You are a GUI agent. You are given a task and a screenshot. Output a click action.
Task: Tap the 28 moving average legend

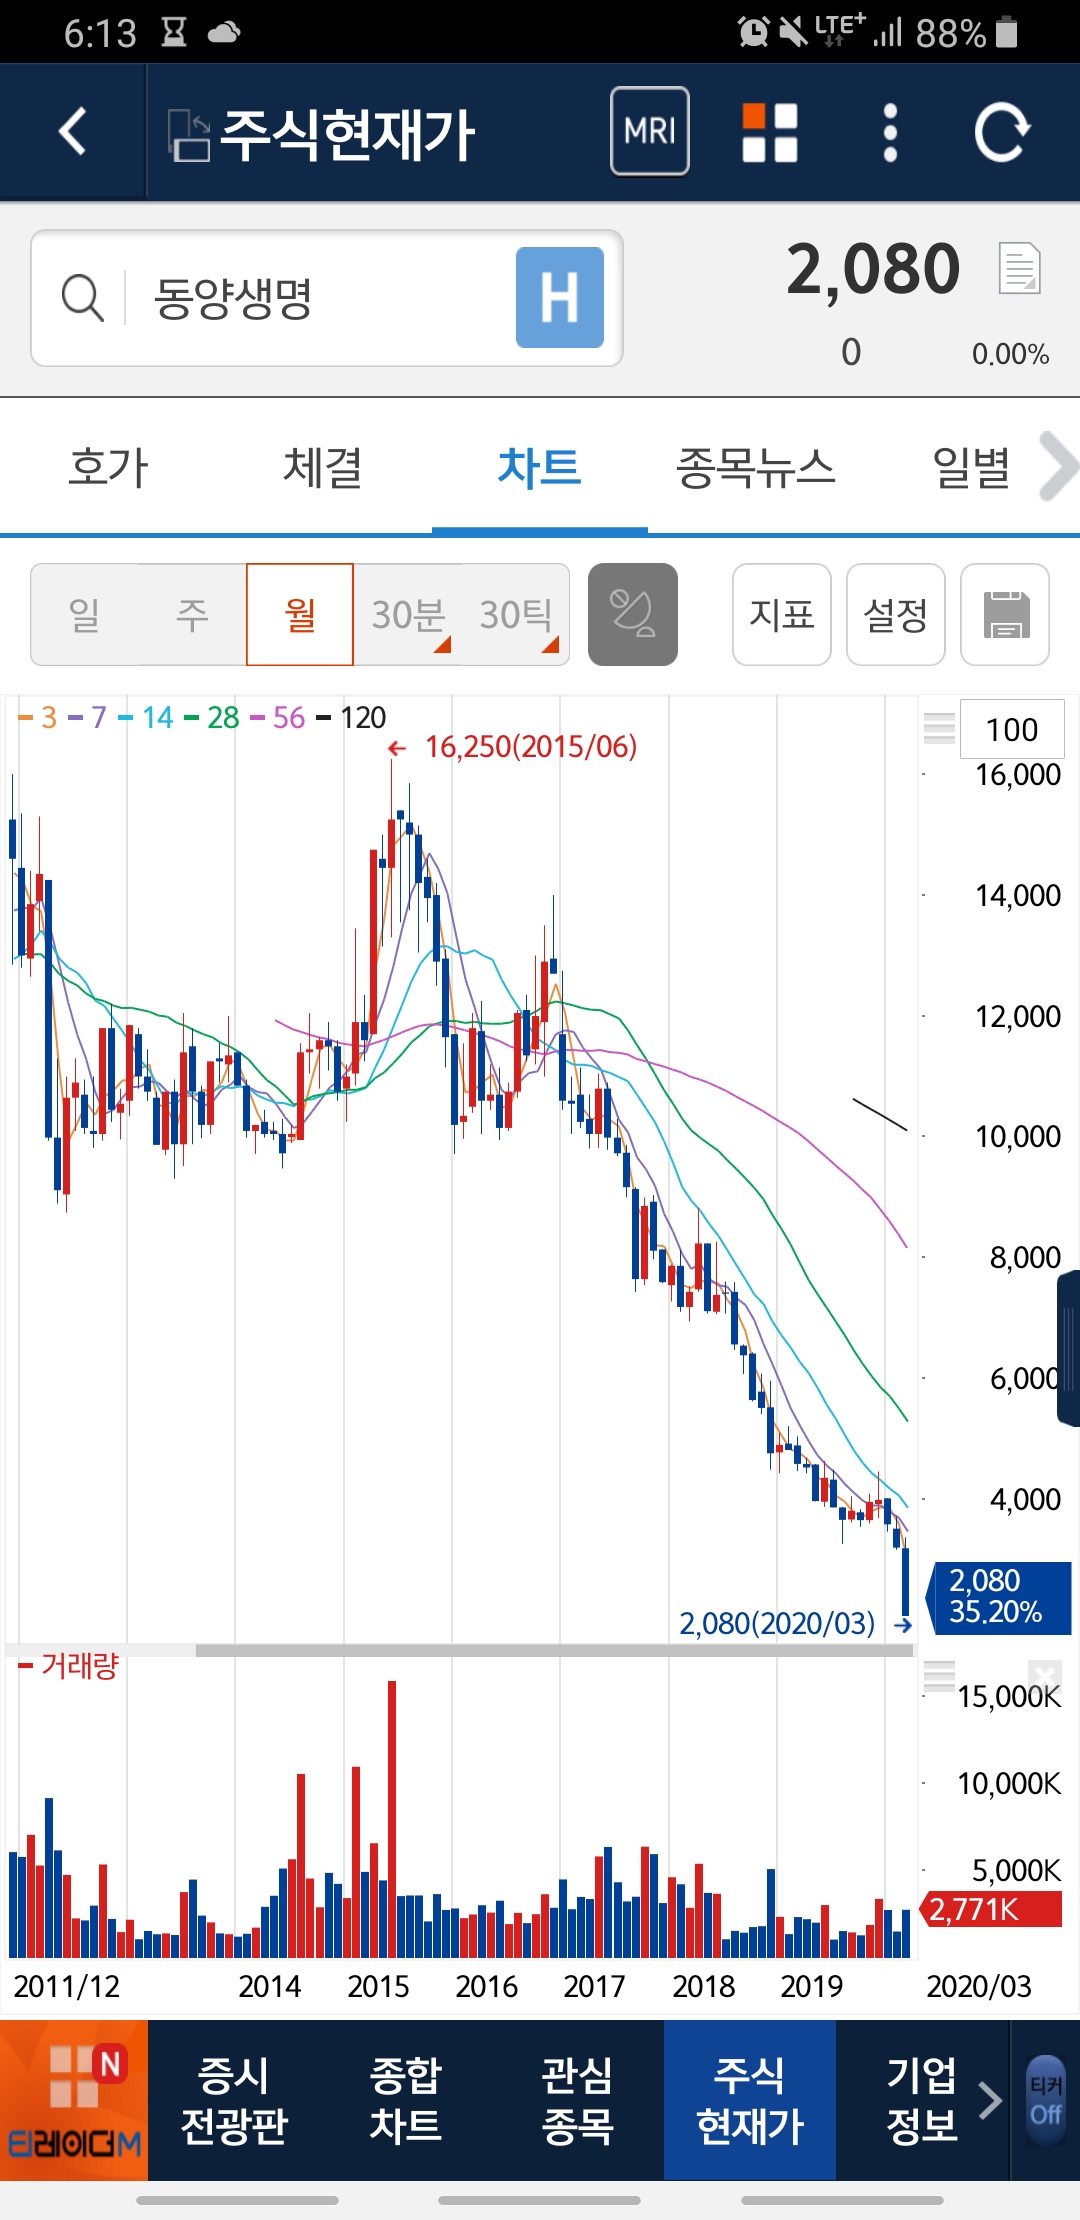tap(212, 717)
